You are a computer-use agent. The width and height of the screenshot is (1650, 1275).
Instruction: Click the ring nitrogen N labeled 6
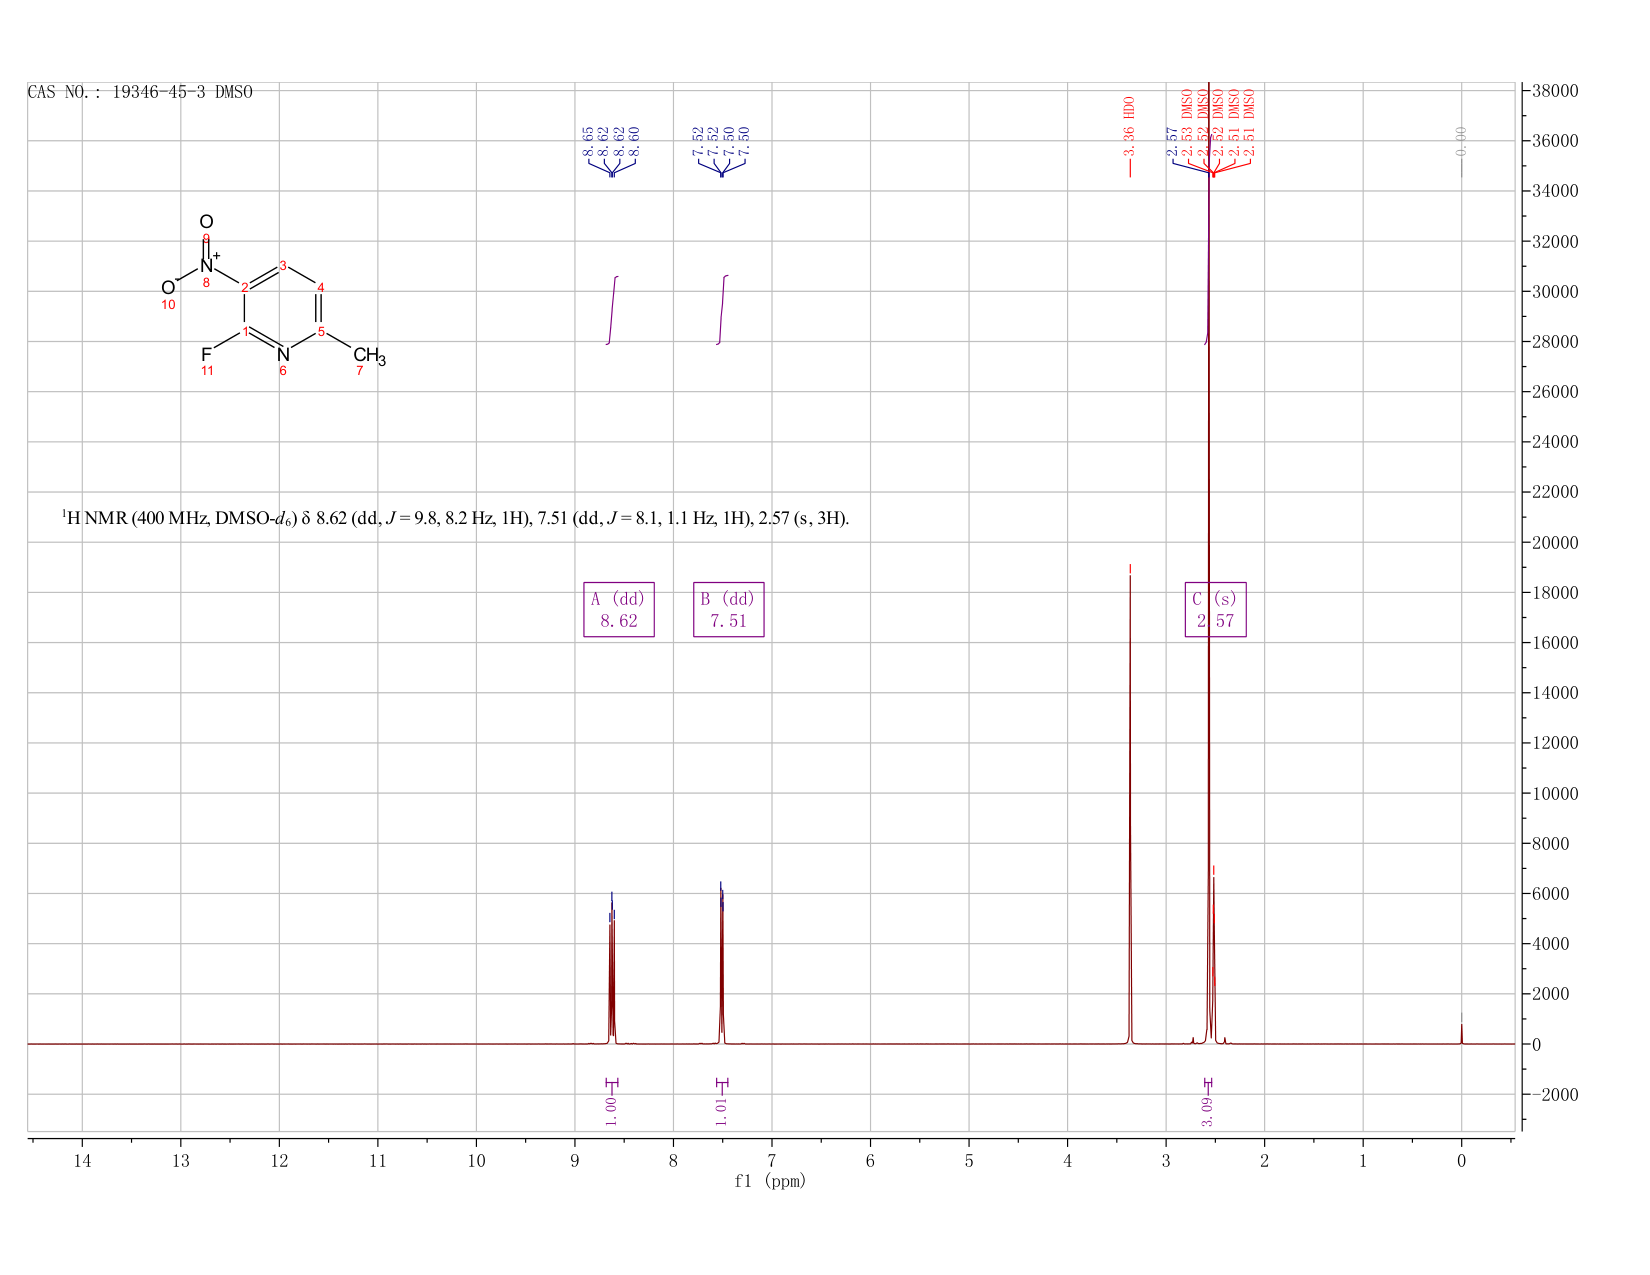(x=283, y=354)
